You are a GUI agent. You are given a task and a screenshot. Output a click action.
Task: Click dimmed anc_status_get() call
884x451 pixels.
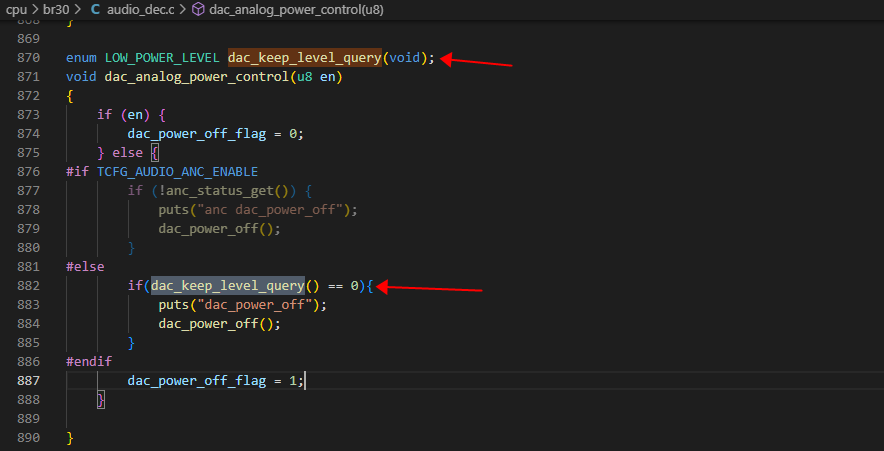(x=227, y=191)
